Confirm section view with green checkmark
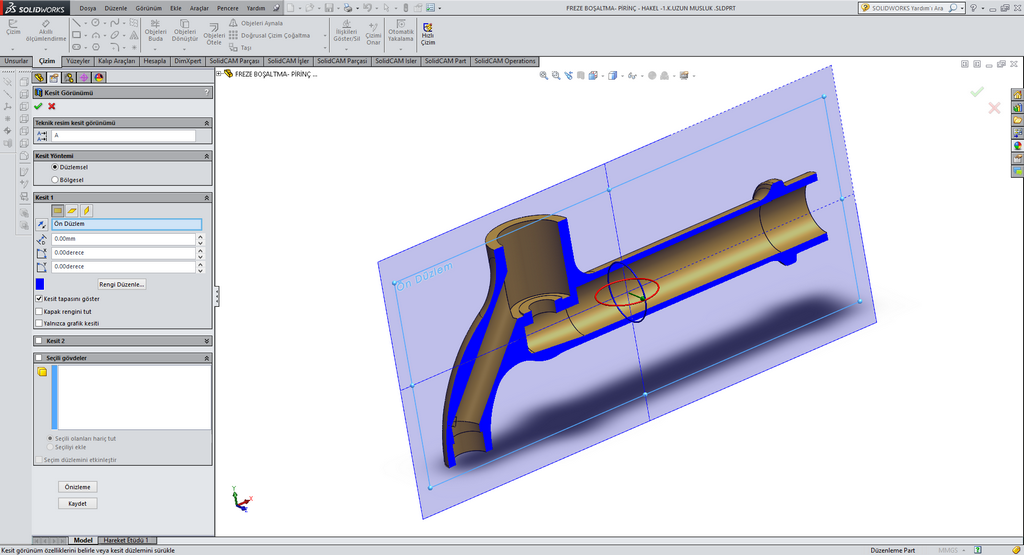 coord(38,106)
